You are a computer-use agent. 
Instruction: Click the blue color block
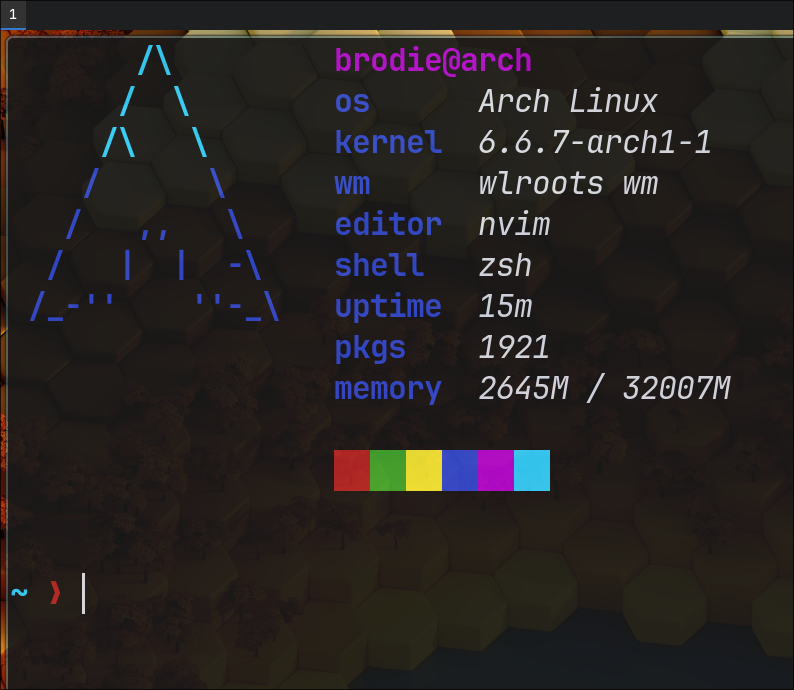tap(460, 470)
